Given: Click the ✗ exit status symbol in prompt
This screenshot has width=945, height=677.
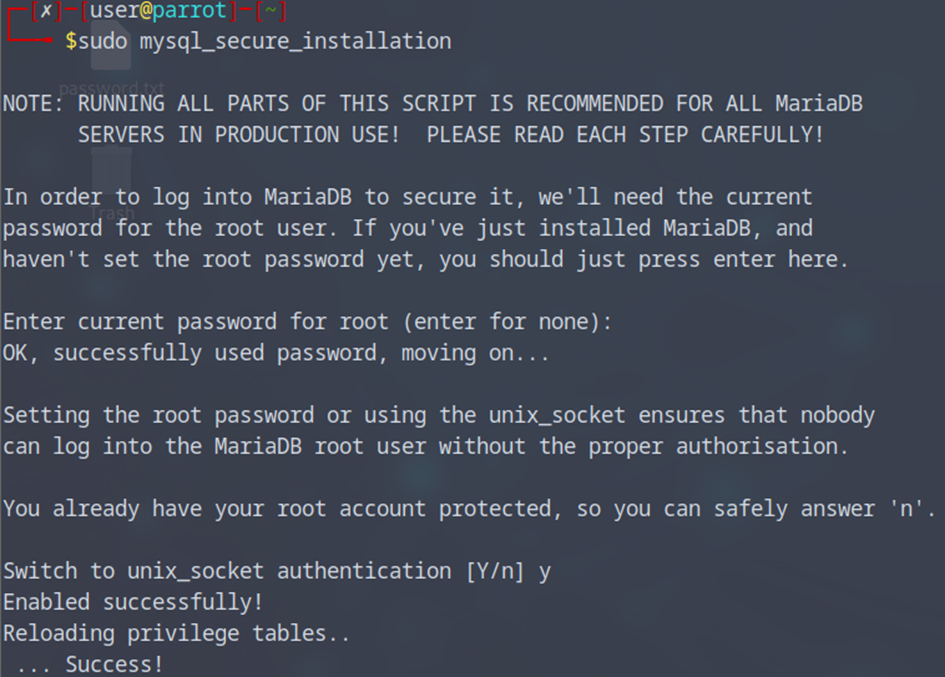Looking at the screenshot, I should 45,12.
